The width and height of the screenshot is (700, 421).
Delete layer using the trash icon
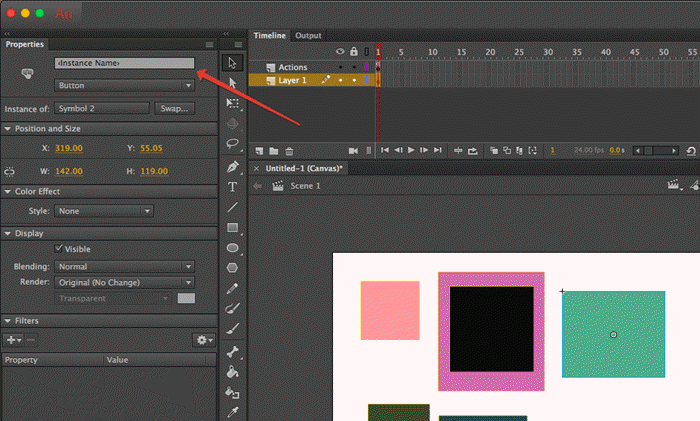(x=289, y=150)
